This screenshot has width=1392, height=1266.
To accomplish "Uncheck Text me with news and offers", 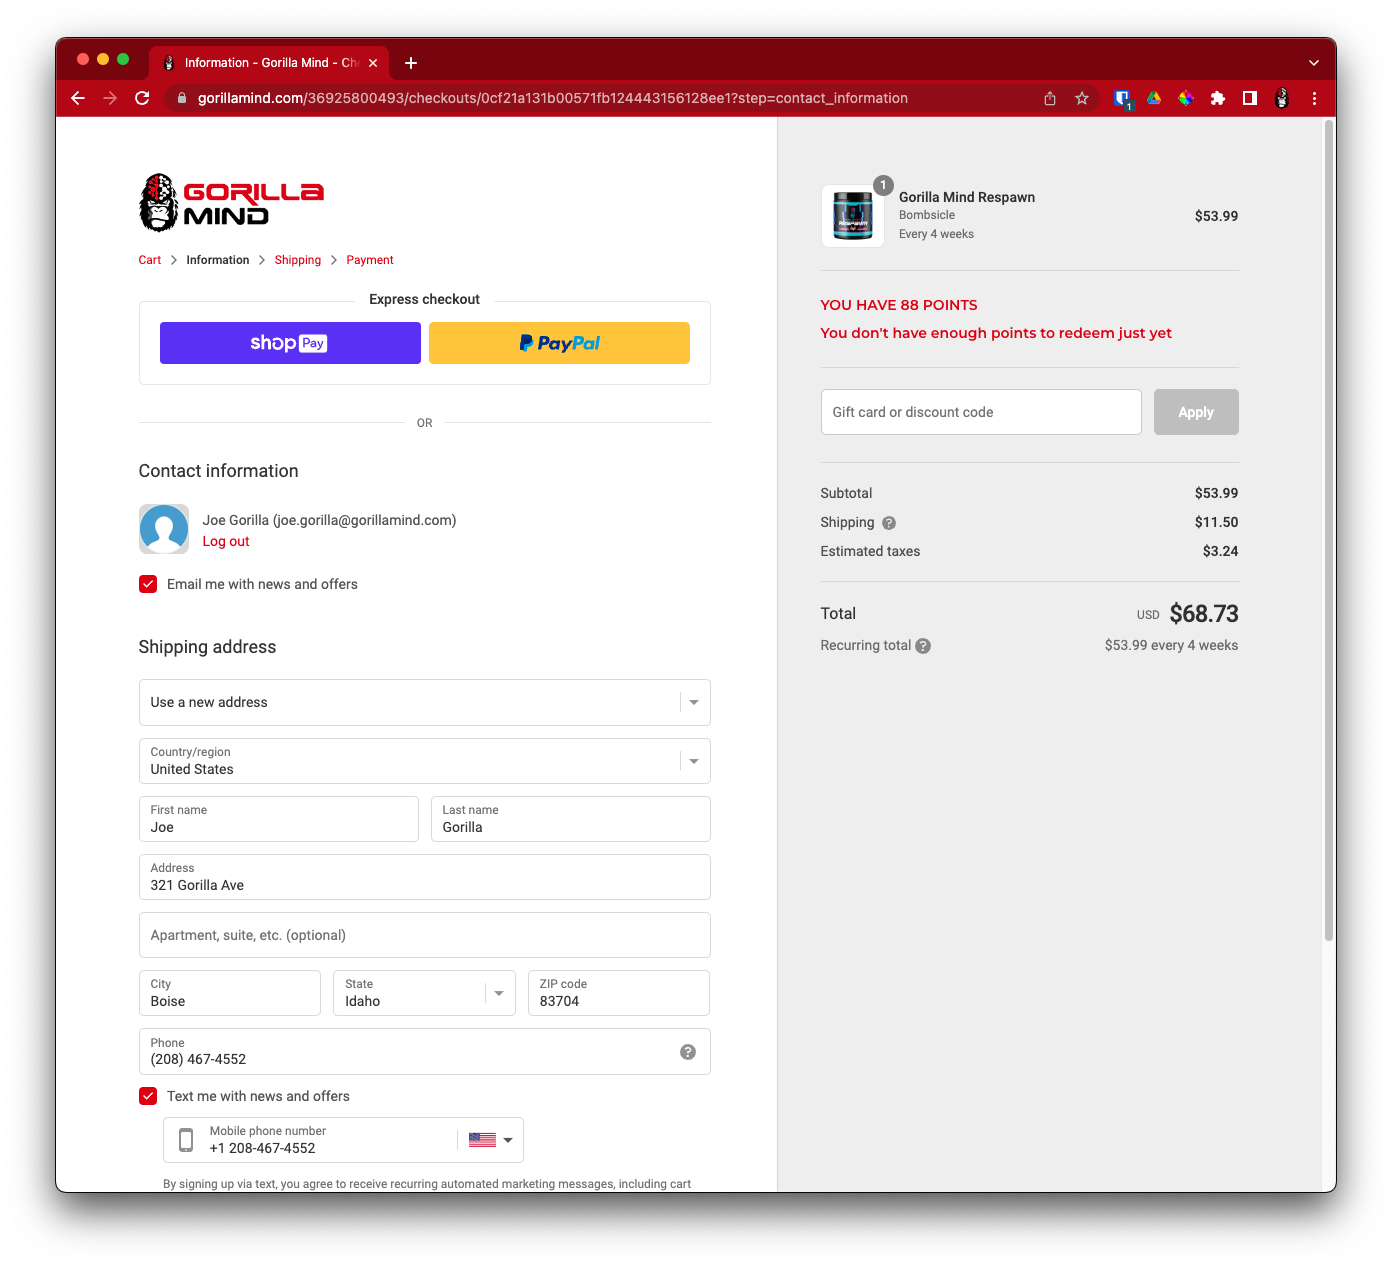I will (x=148, y=1096).
